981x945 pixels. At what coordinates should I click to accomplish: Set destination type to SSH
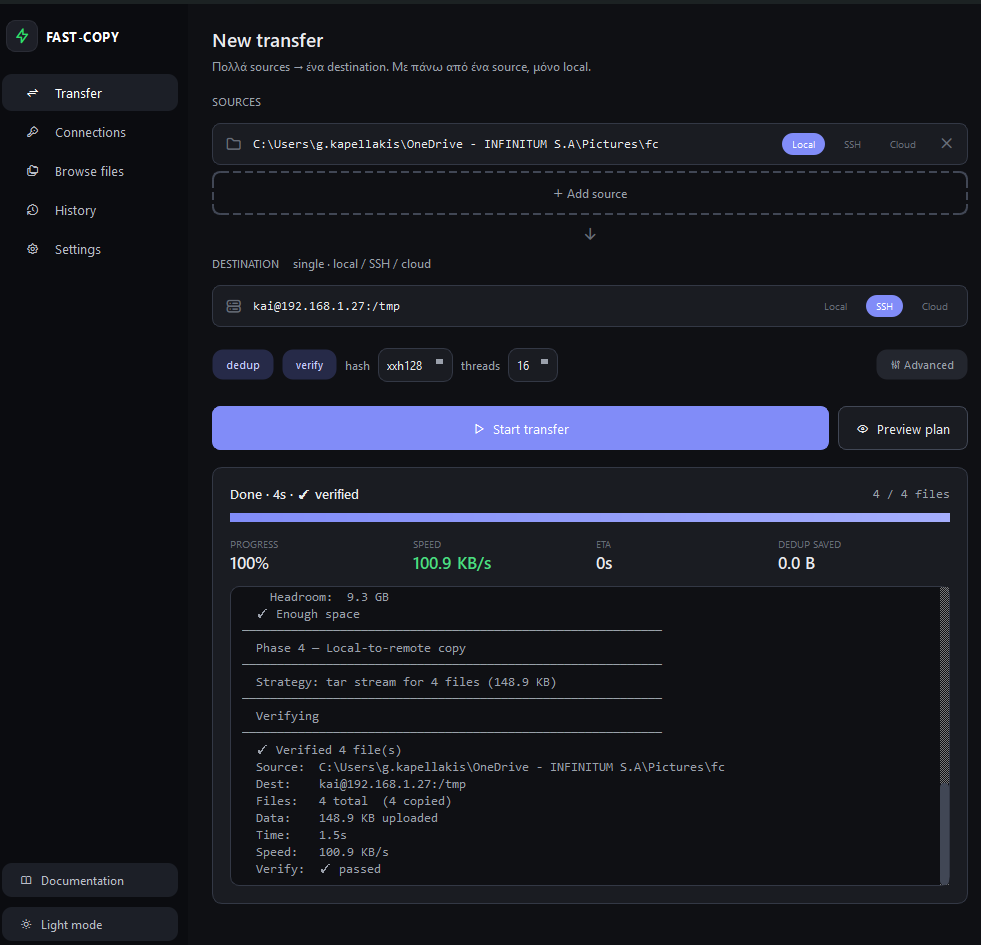[884, 306]
